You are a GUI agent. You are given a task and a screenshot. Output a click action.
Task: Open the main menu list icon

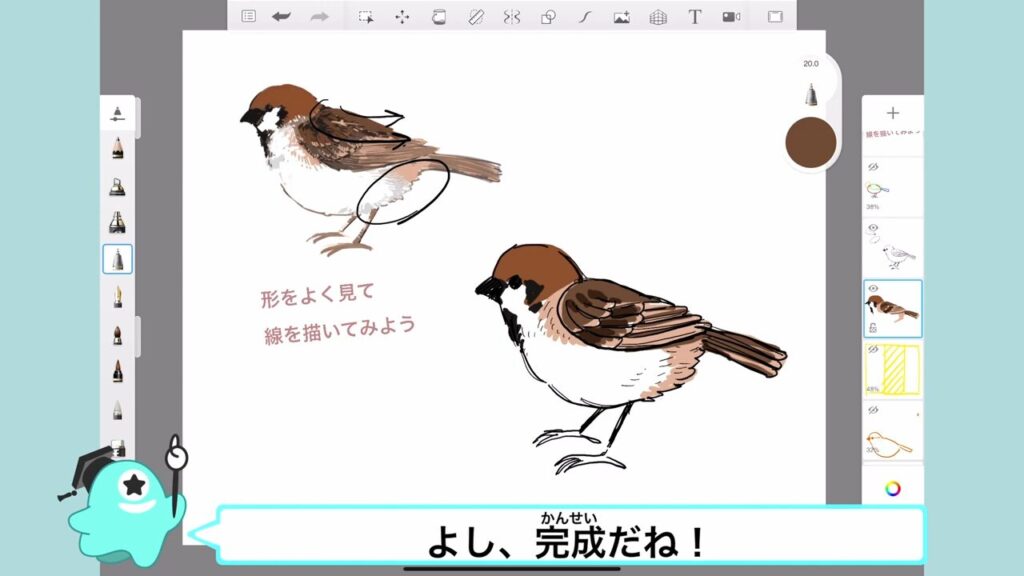click(248, 16)
